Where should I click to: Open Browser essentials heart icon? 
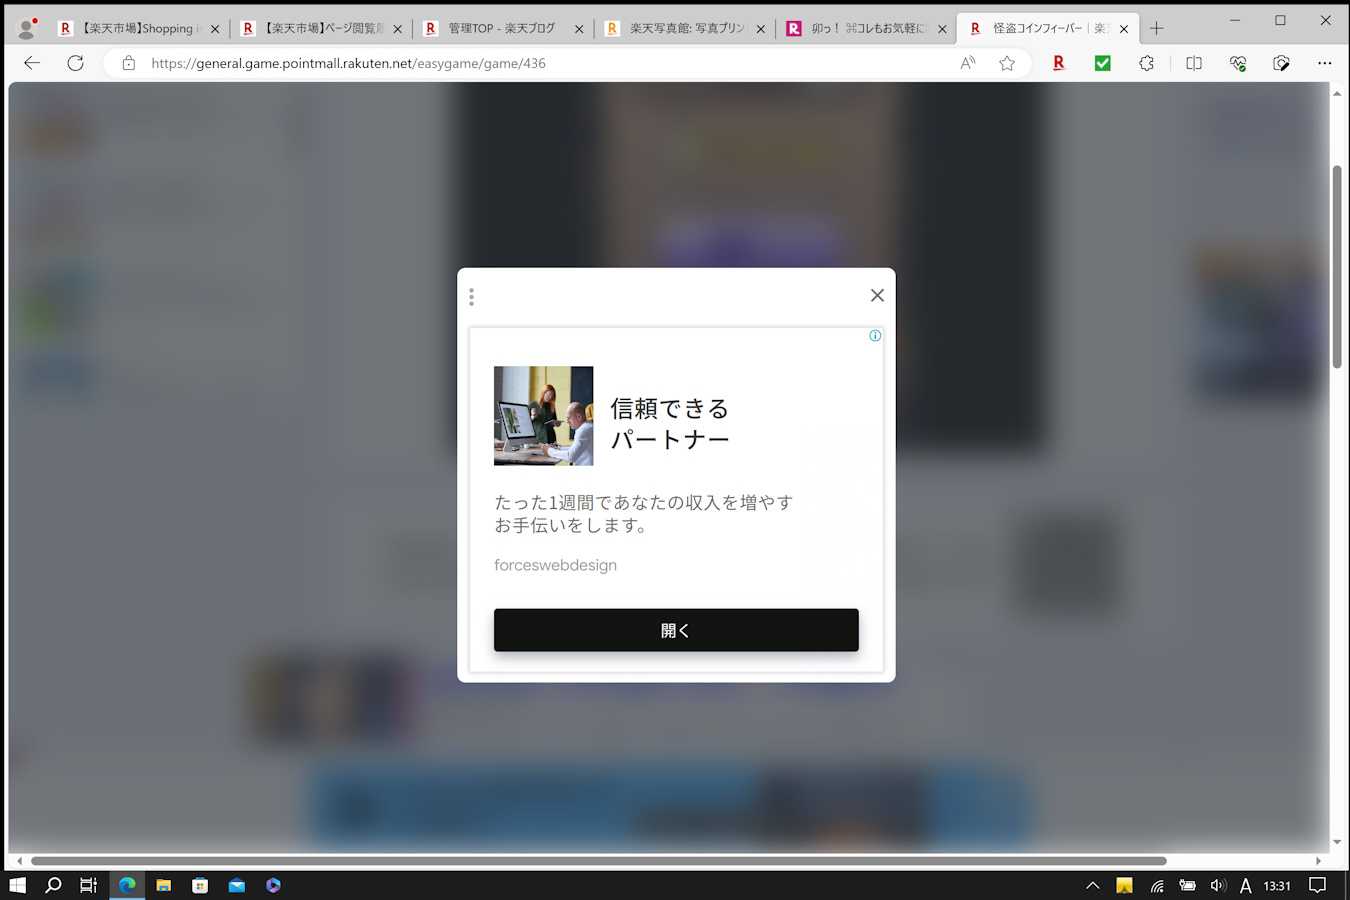(x=1237, y=63)
